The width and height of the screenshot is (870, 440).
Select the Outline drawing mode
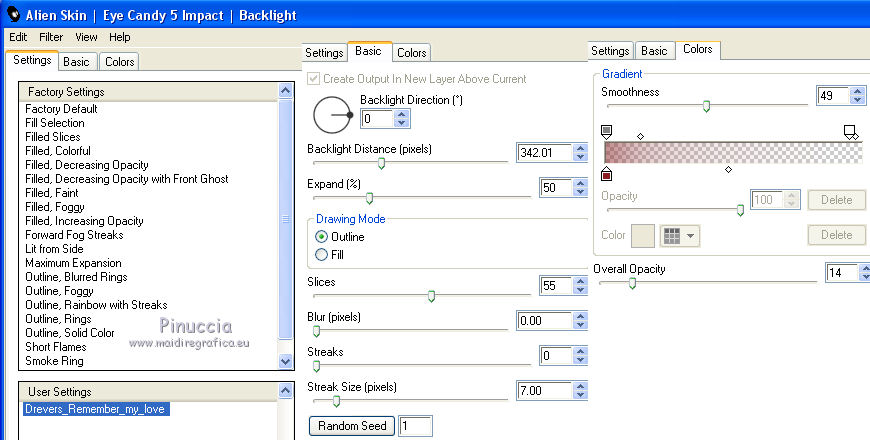pyautogui.click(x=321, y=237)
